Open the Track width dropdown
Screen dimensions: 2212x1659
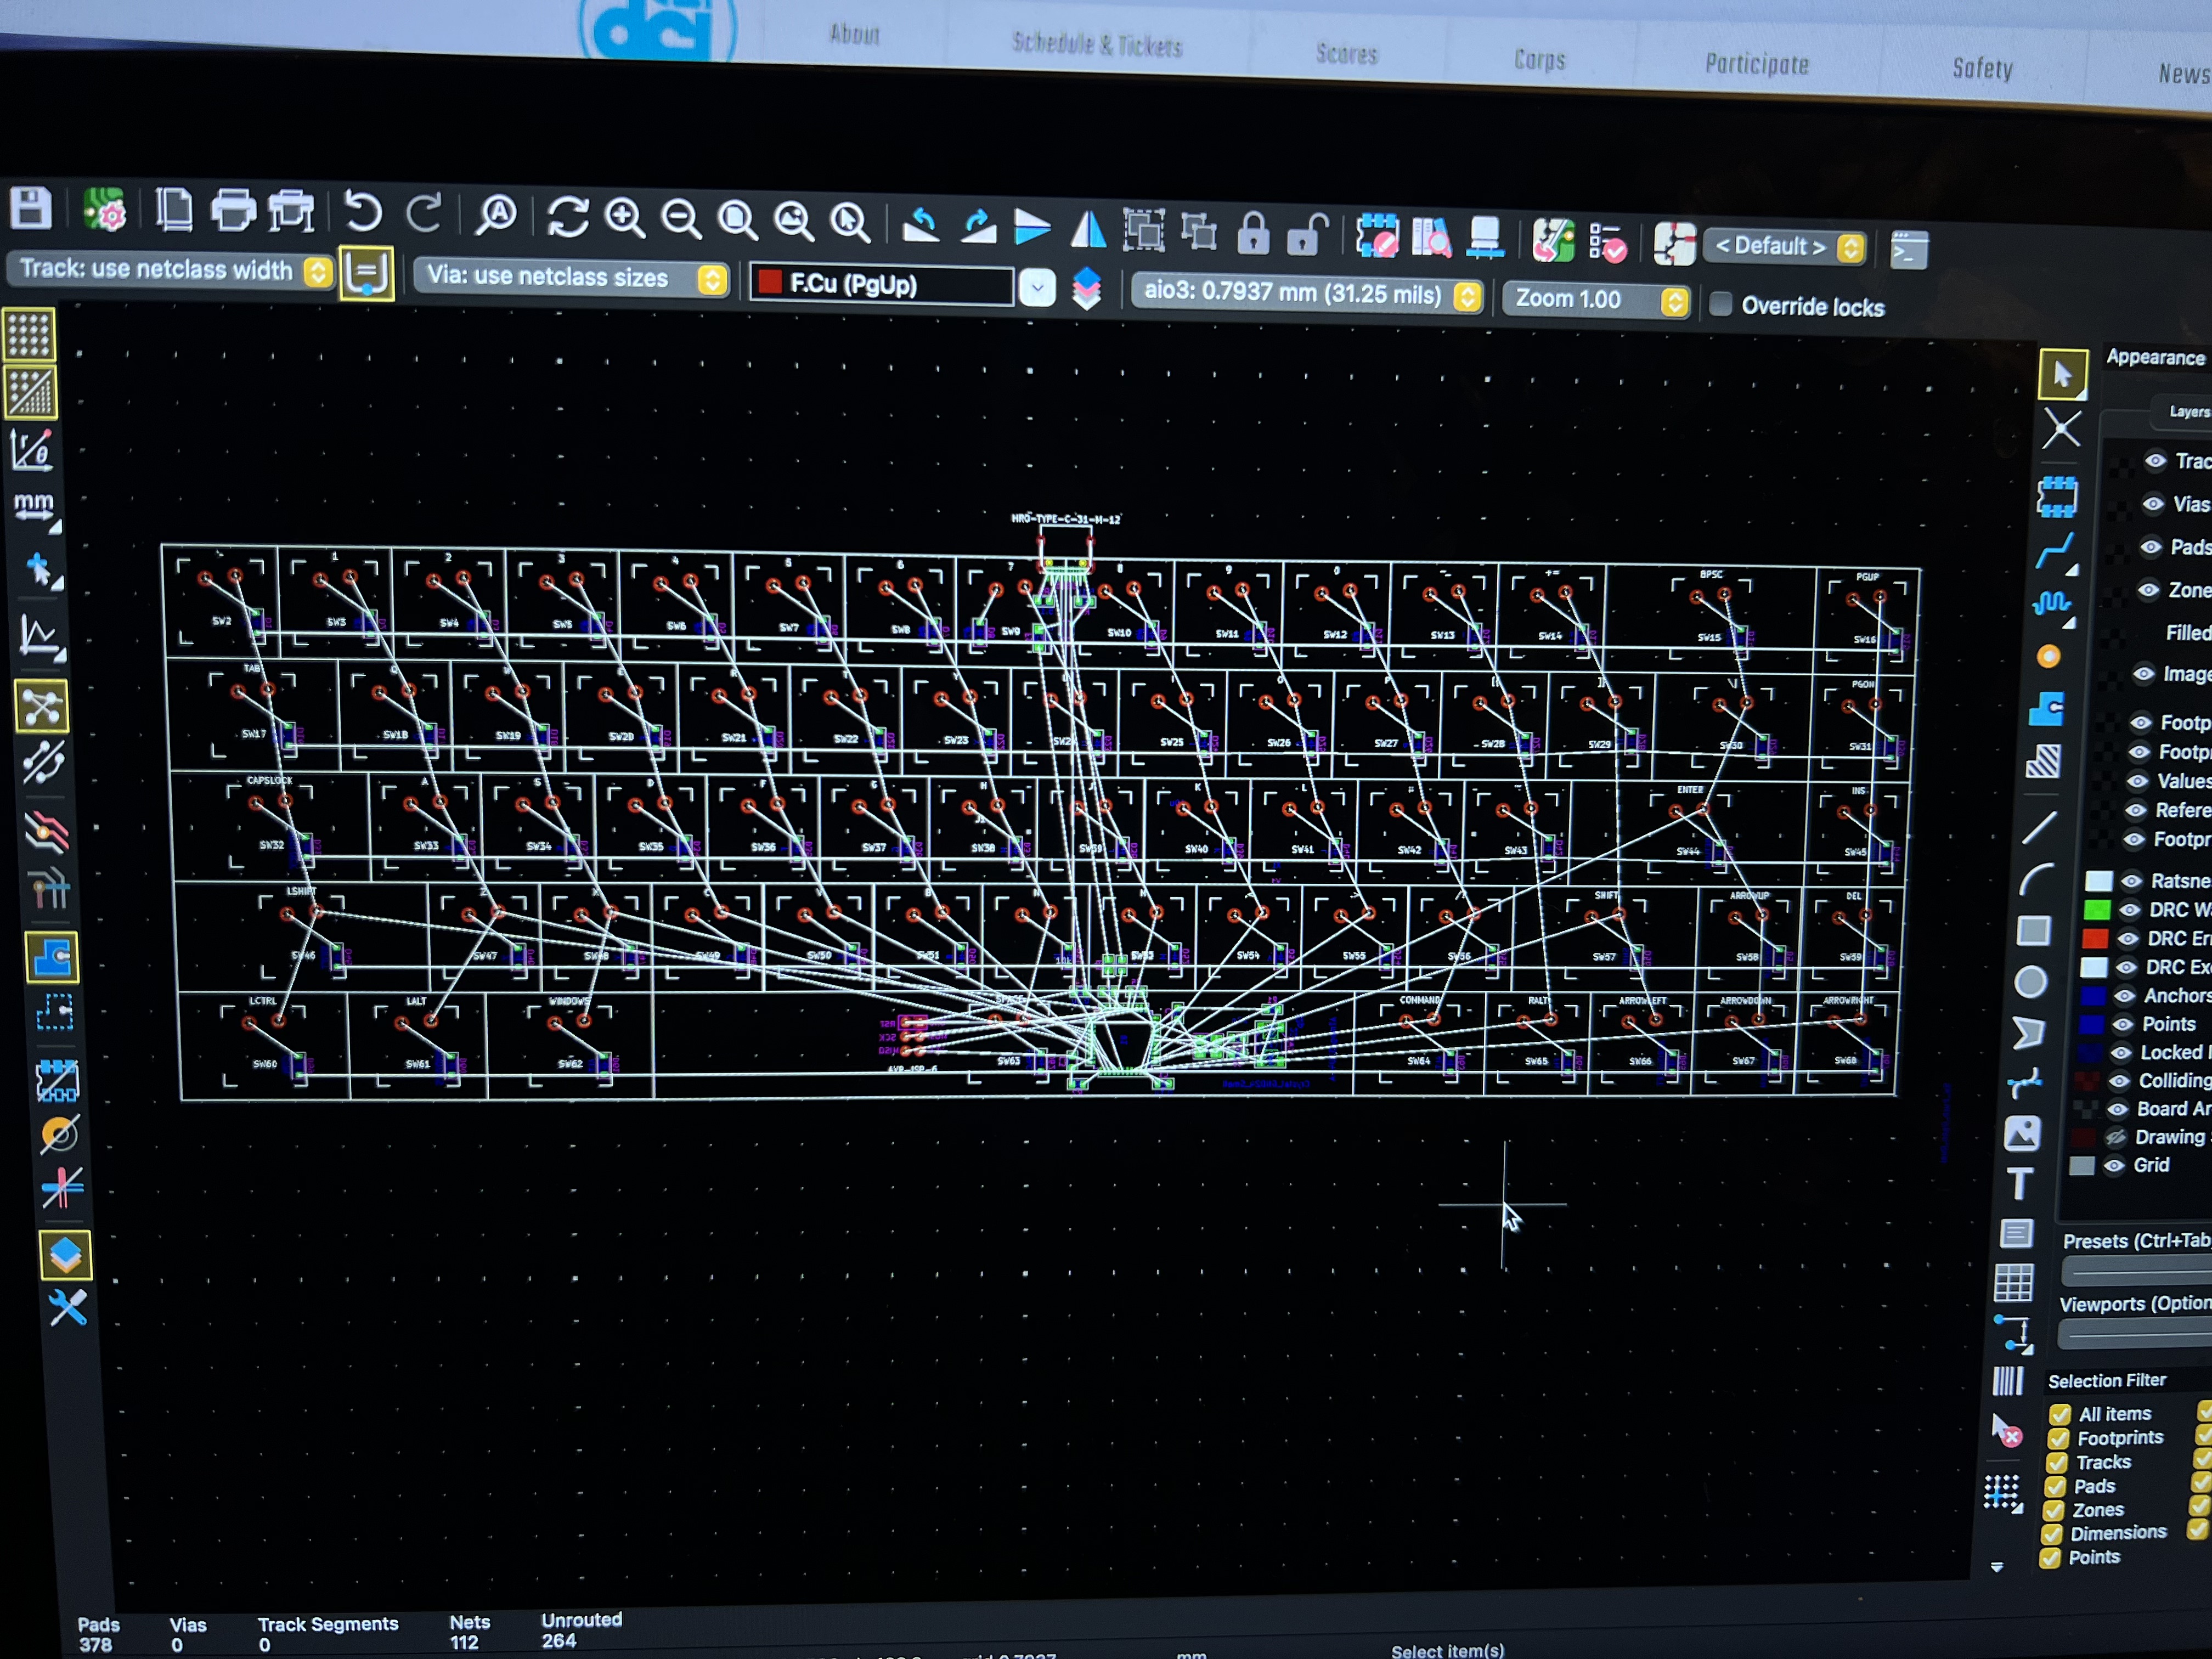point(171,270)
